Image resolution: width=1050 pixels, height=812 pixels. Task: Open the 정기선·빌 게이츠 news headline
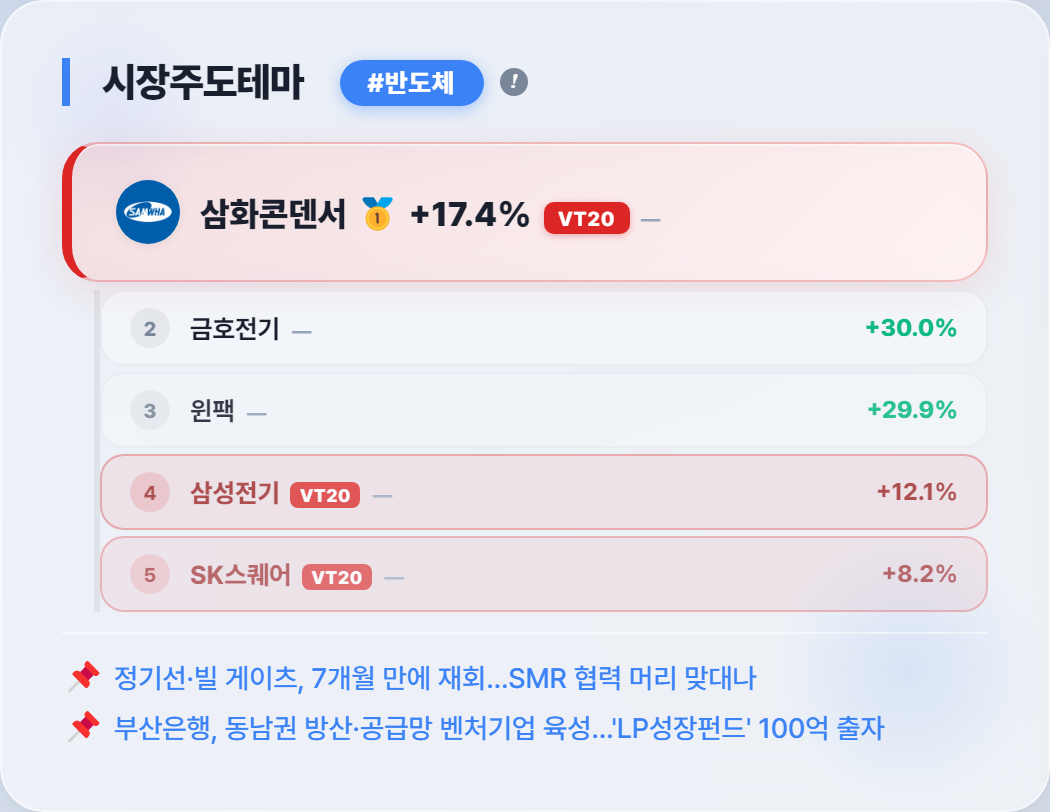(x=435, y=678)
